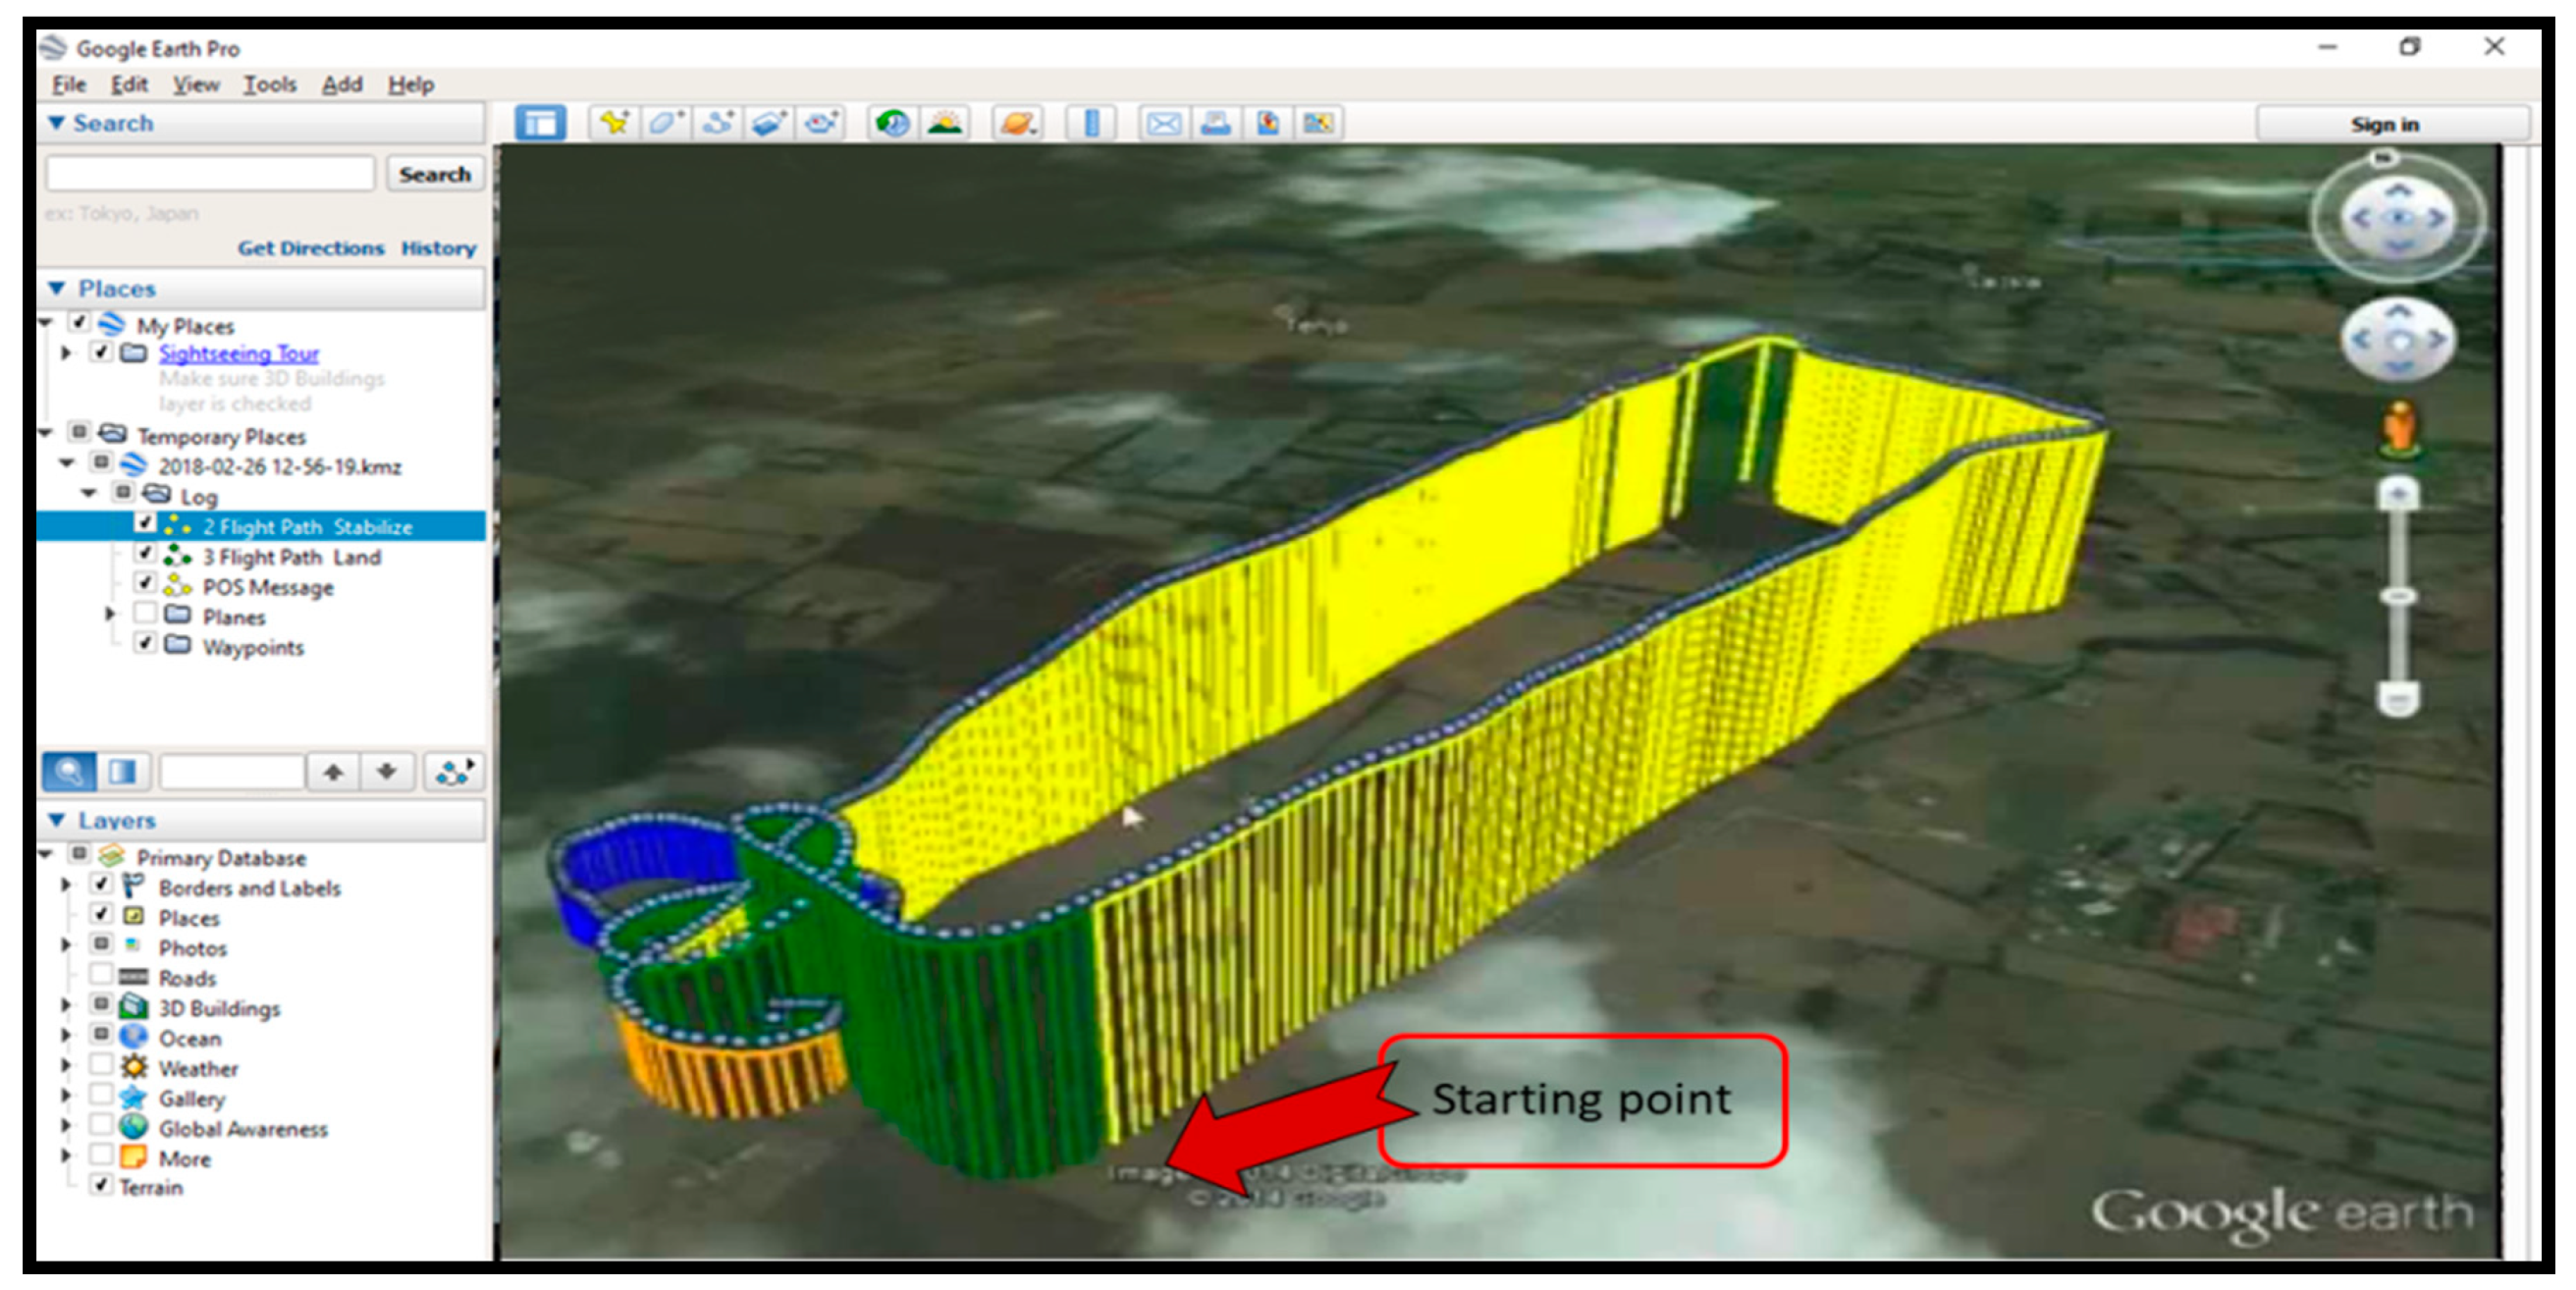Click the Add Placemark pushpin icon
Image resolution: width=2576 pixels, height=1290 pixels.
coord(613,123)
